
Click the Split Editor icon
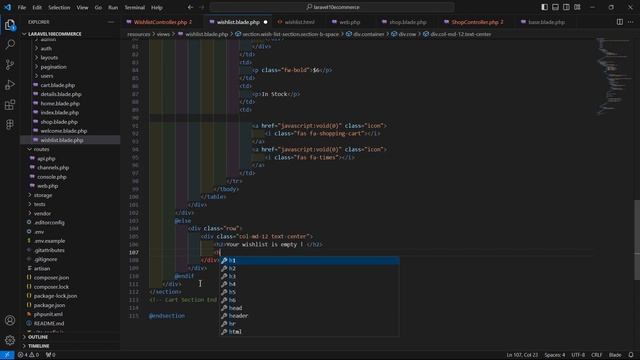620,22
